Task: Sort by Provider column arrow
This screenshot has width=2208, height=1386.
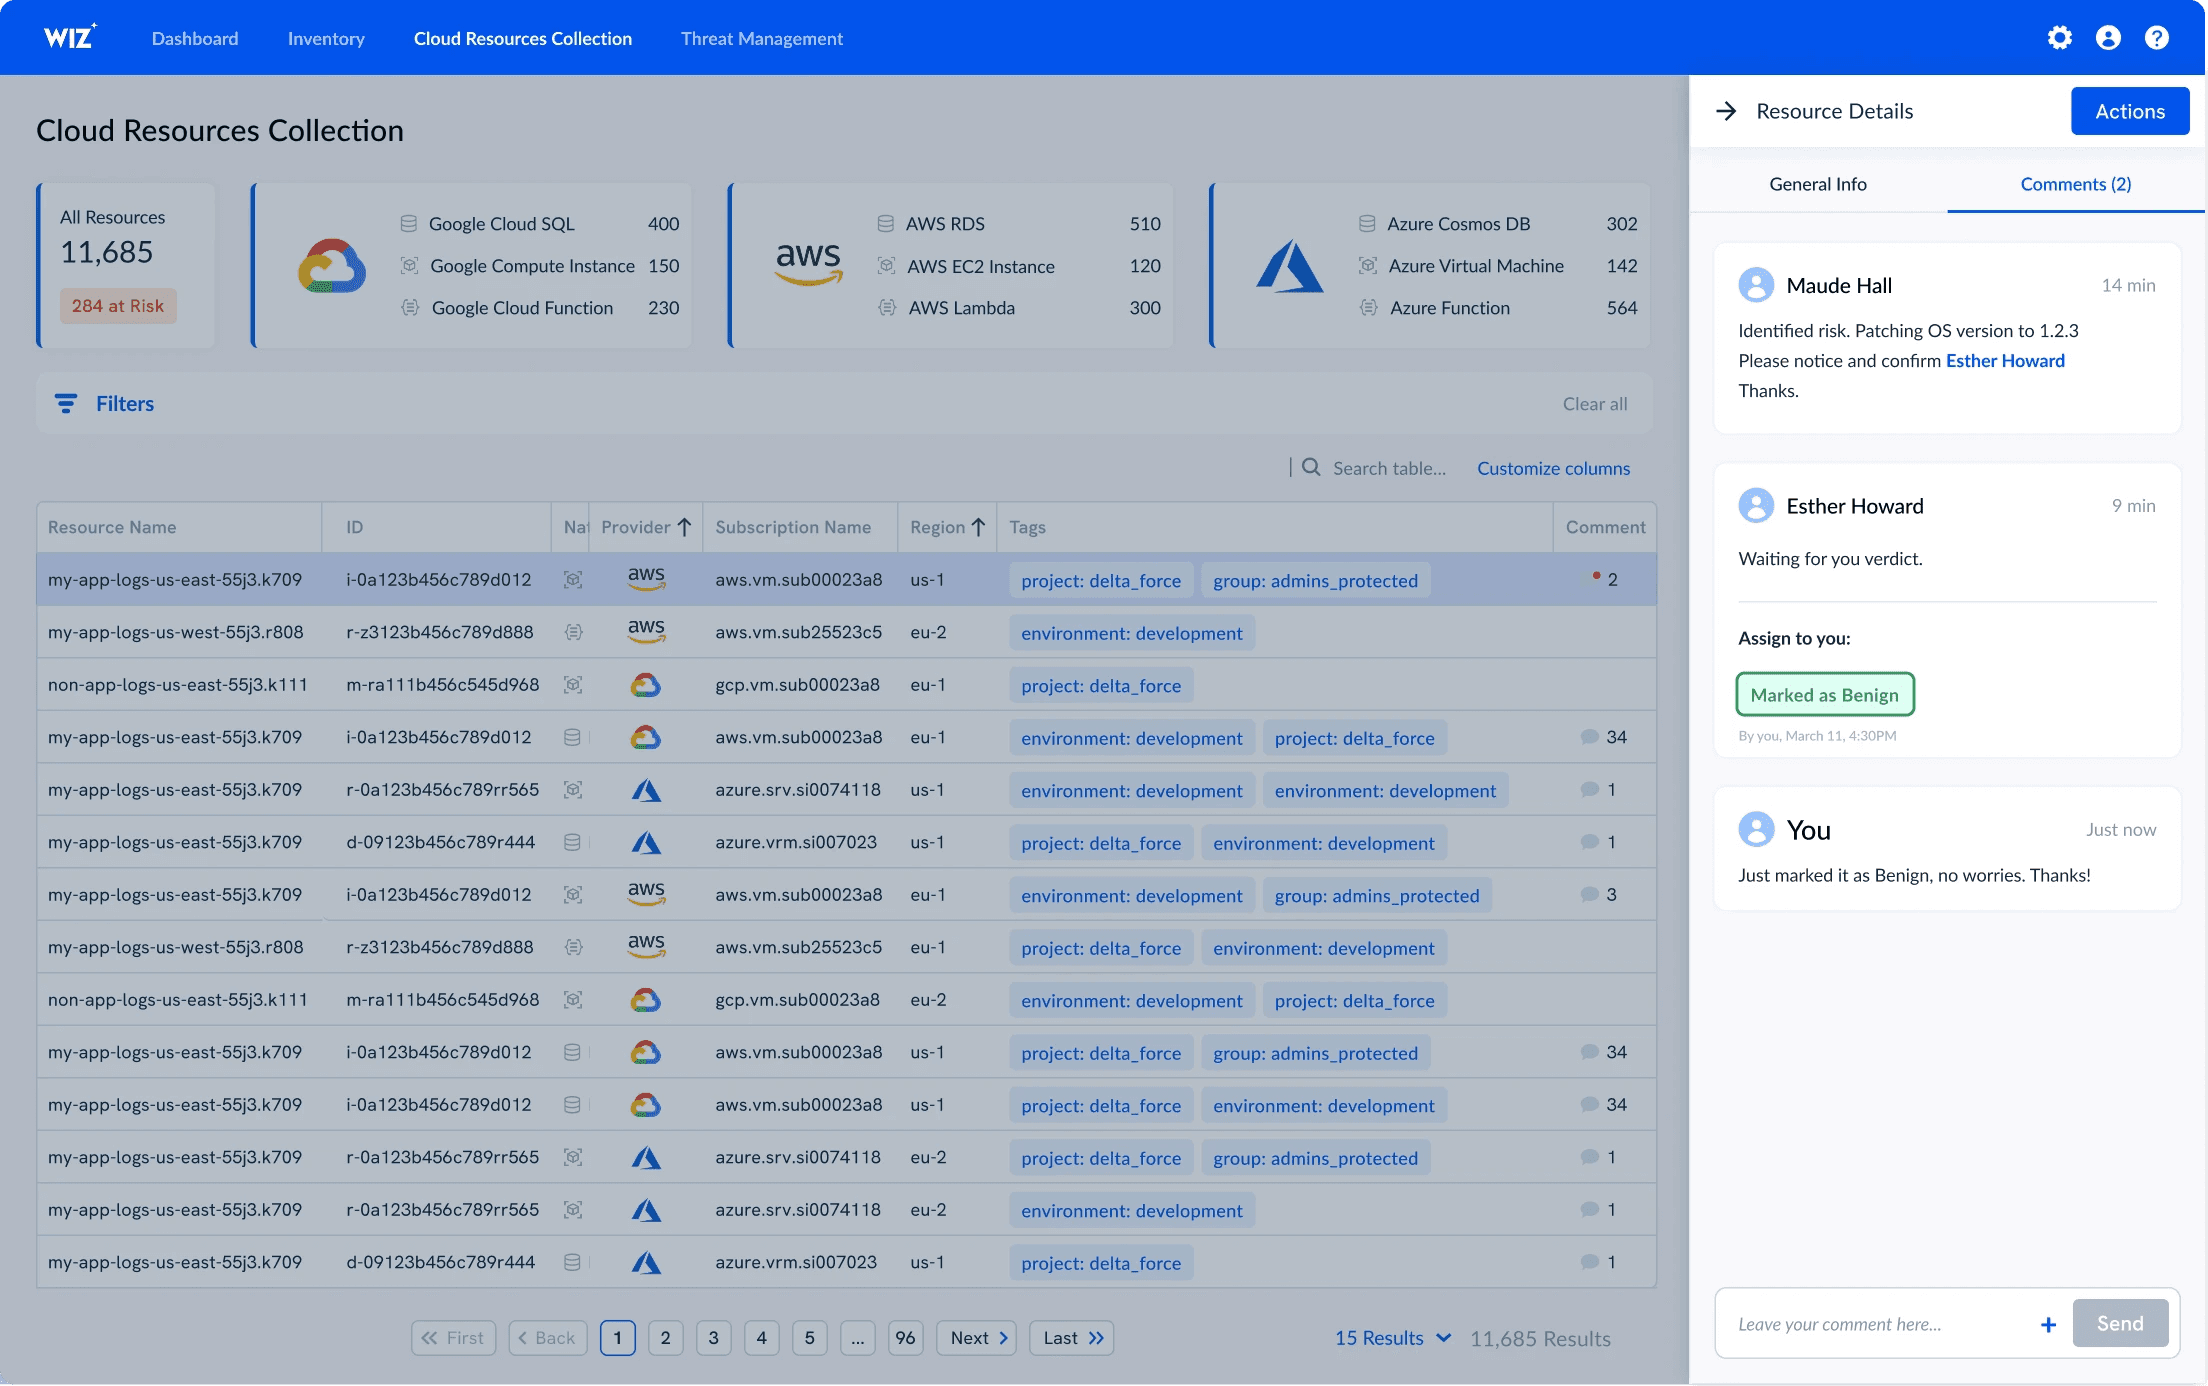Action: click(685, 527)
